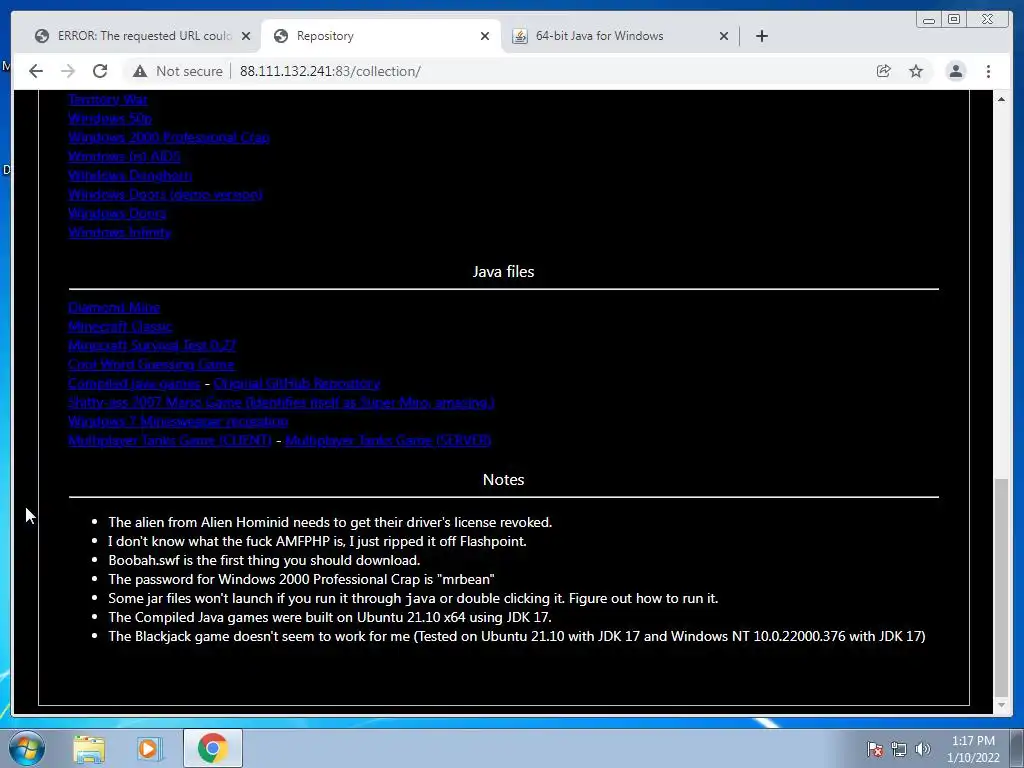Viewport: 1024px width, 768px height.
Task: Open the Windows 50p link
Action: [x=110, y=118]
